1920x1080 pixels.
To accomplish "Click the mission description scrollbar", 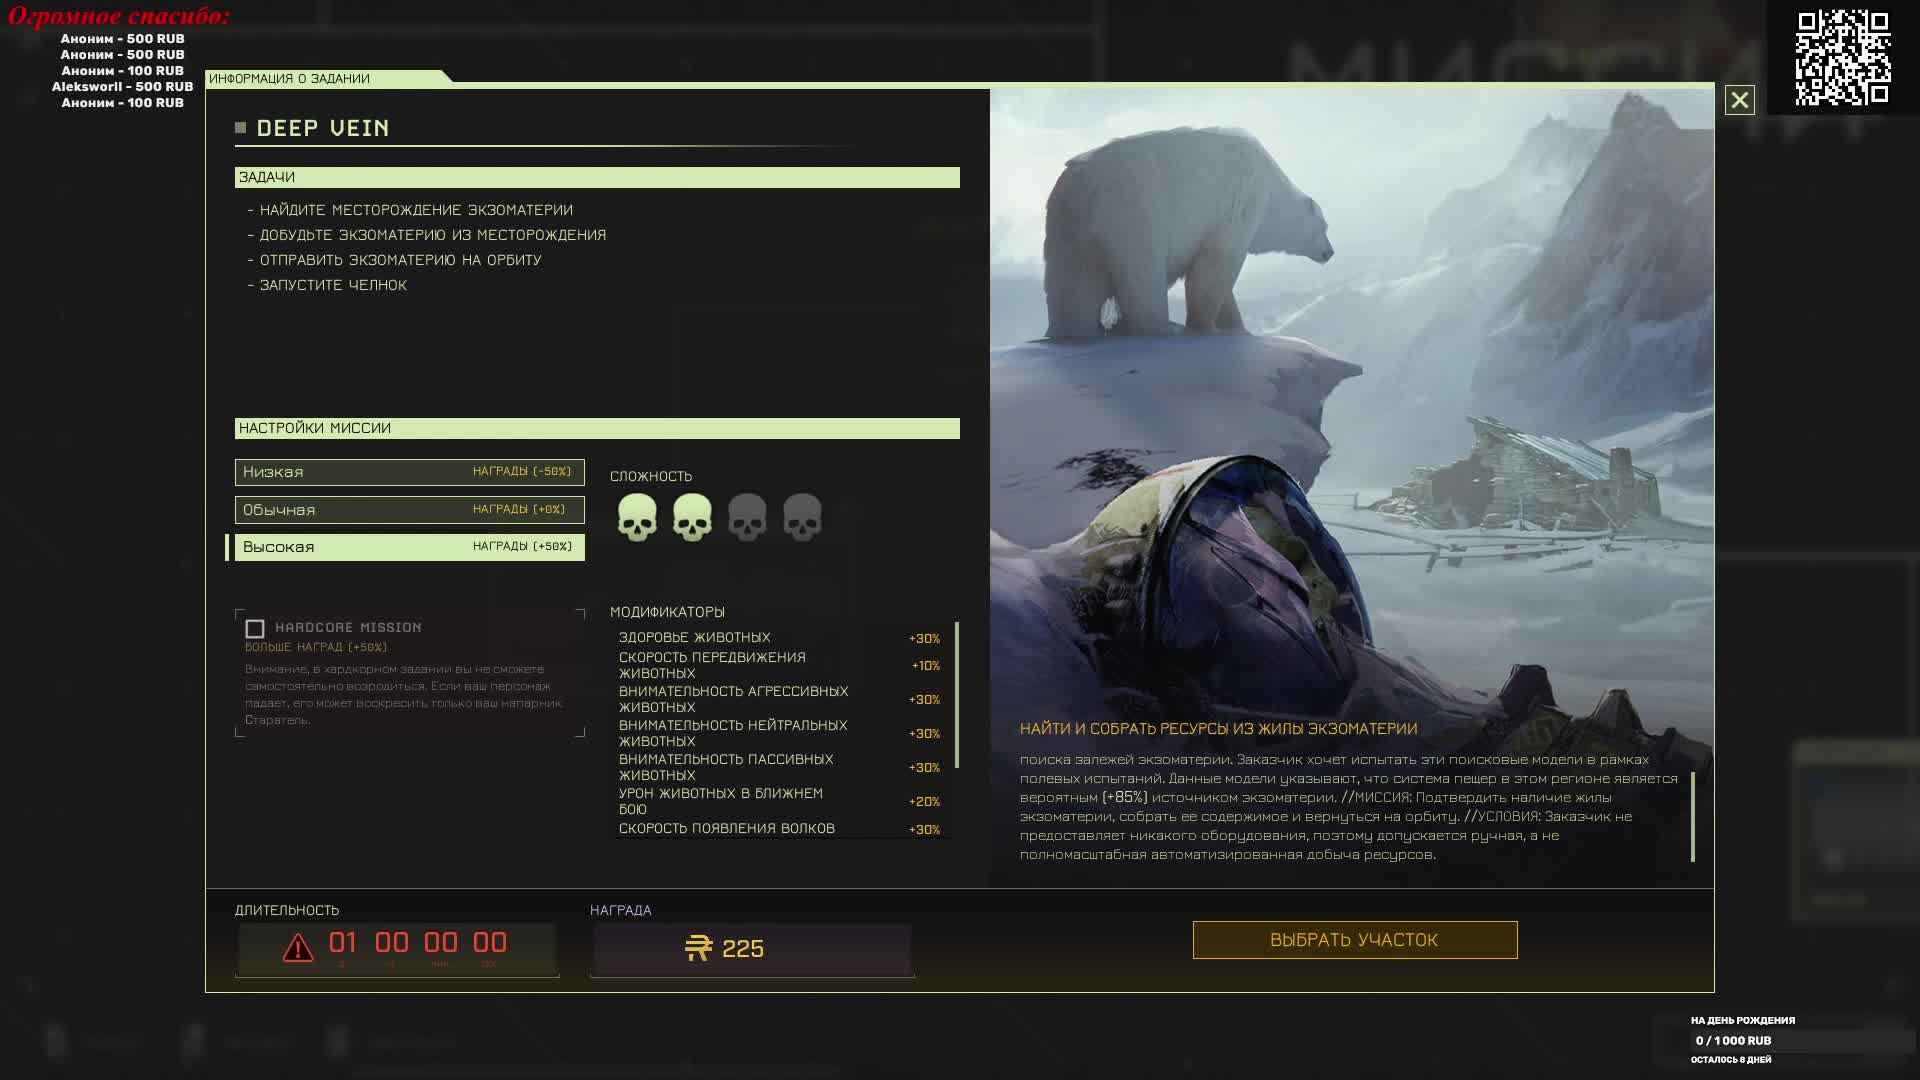I will coord(1693,815).
